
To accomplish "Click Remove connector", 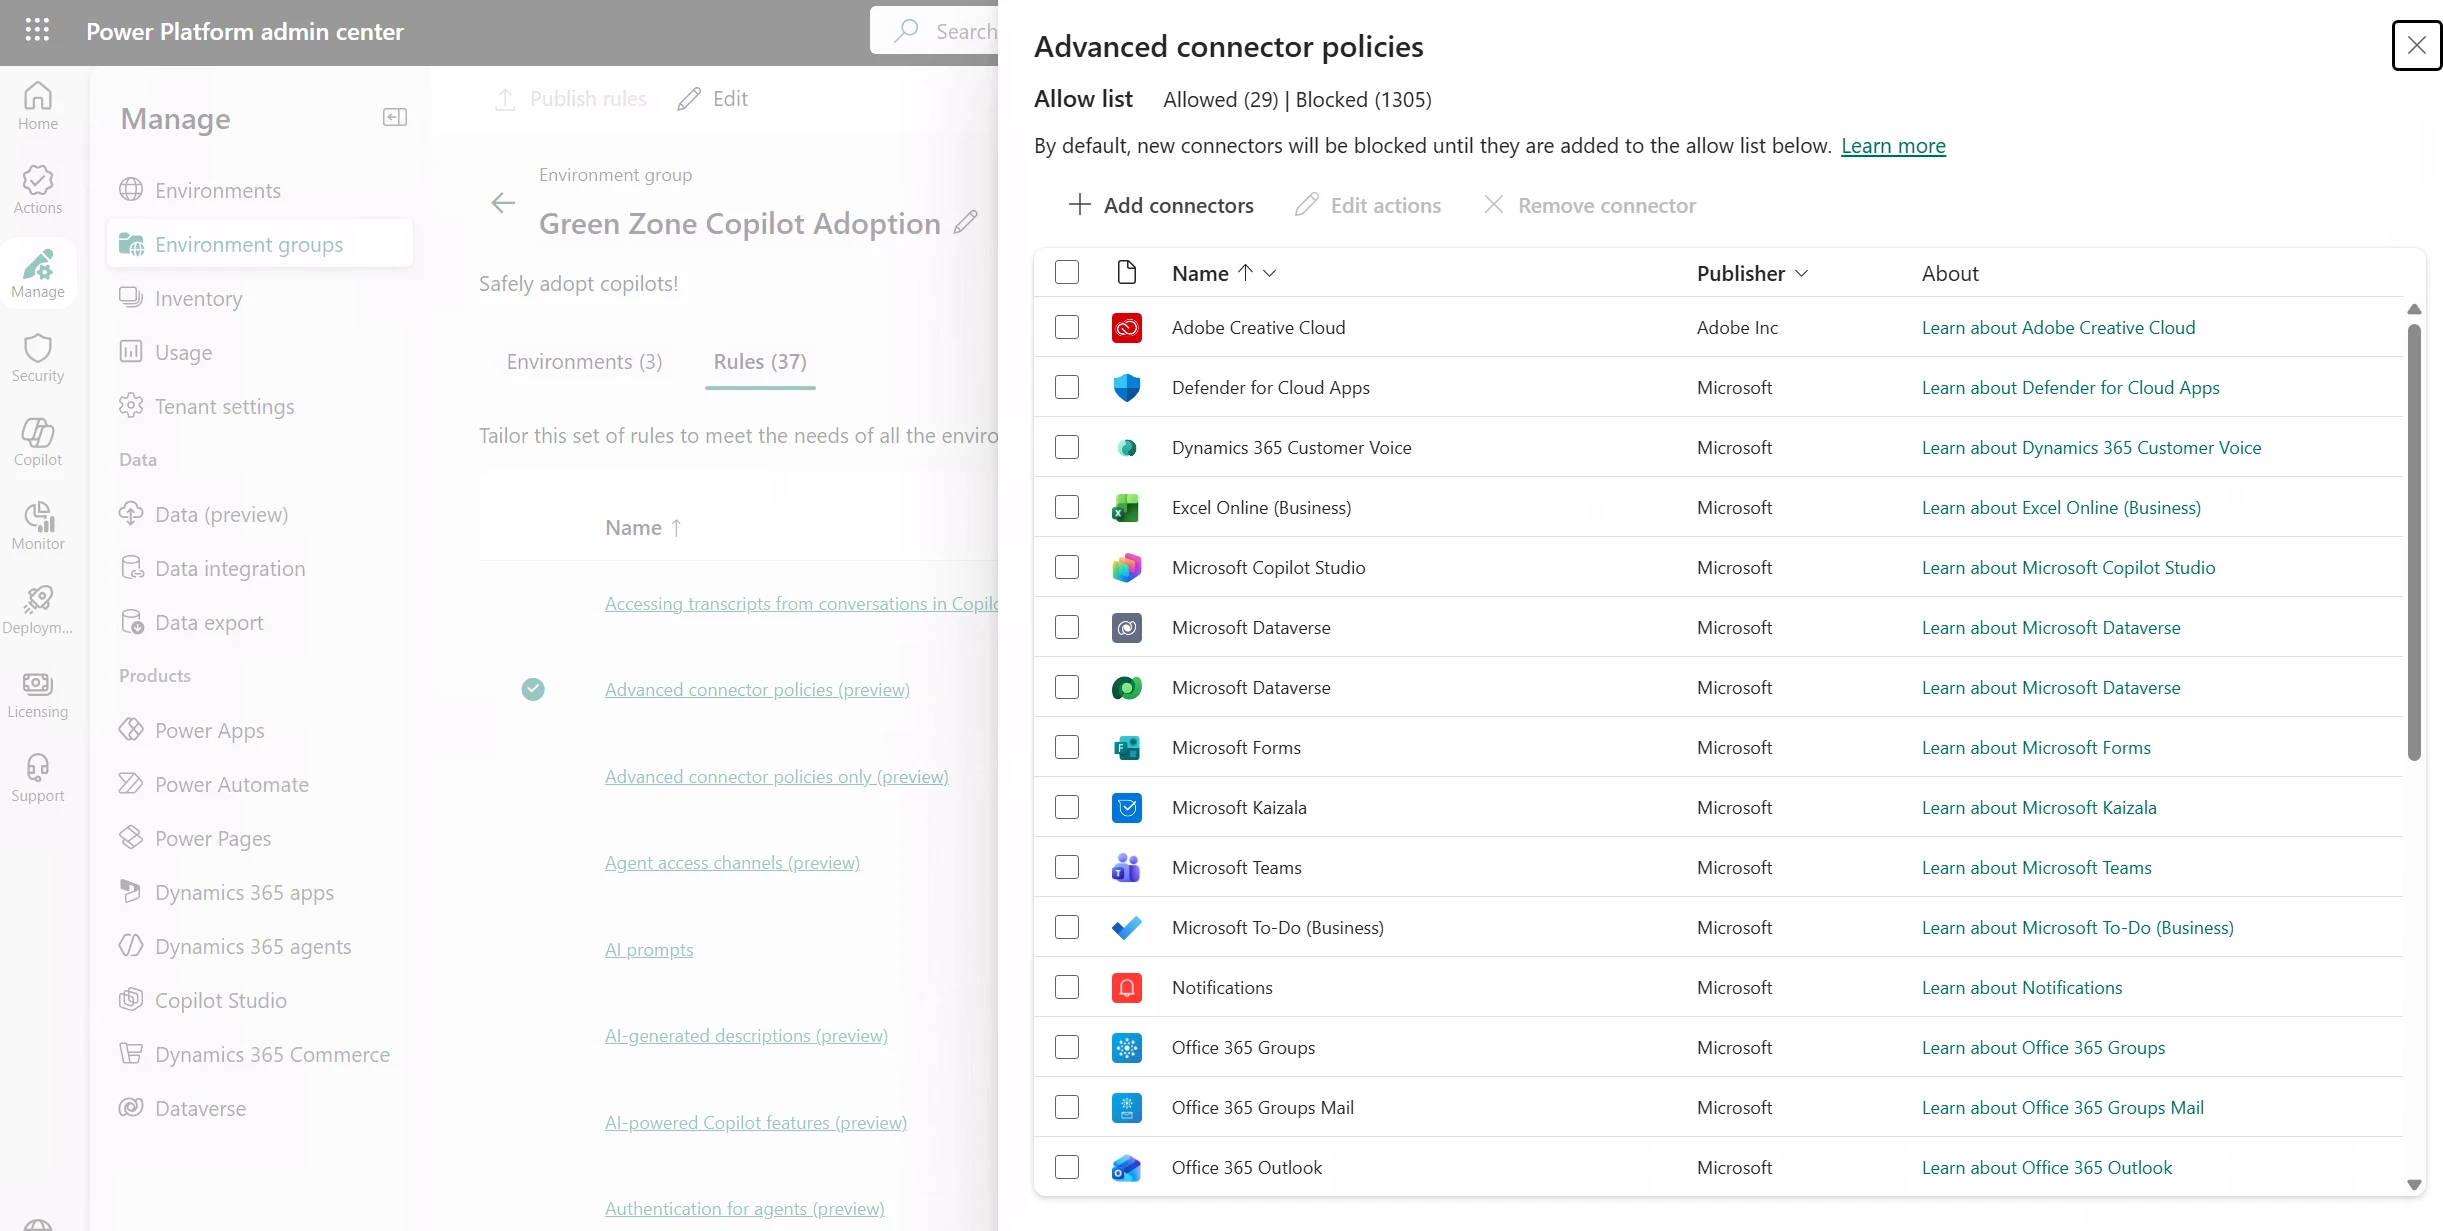I will (x=1590, y=205).
